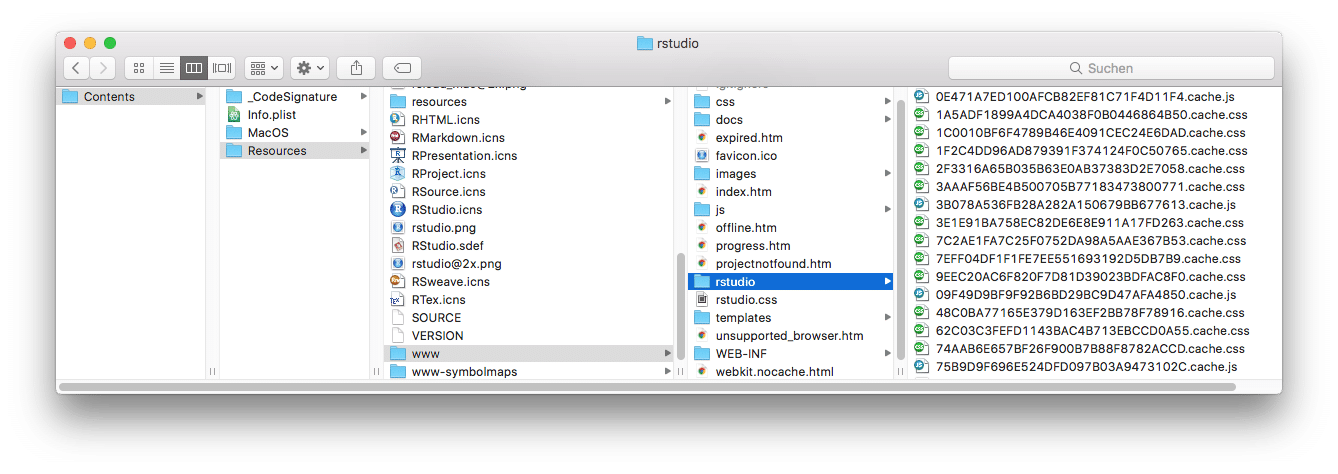Select the rstudio@2x.png icon

click(397, 264)
